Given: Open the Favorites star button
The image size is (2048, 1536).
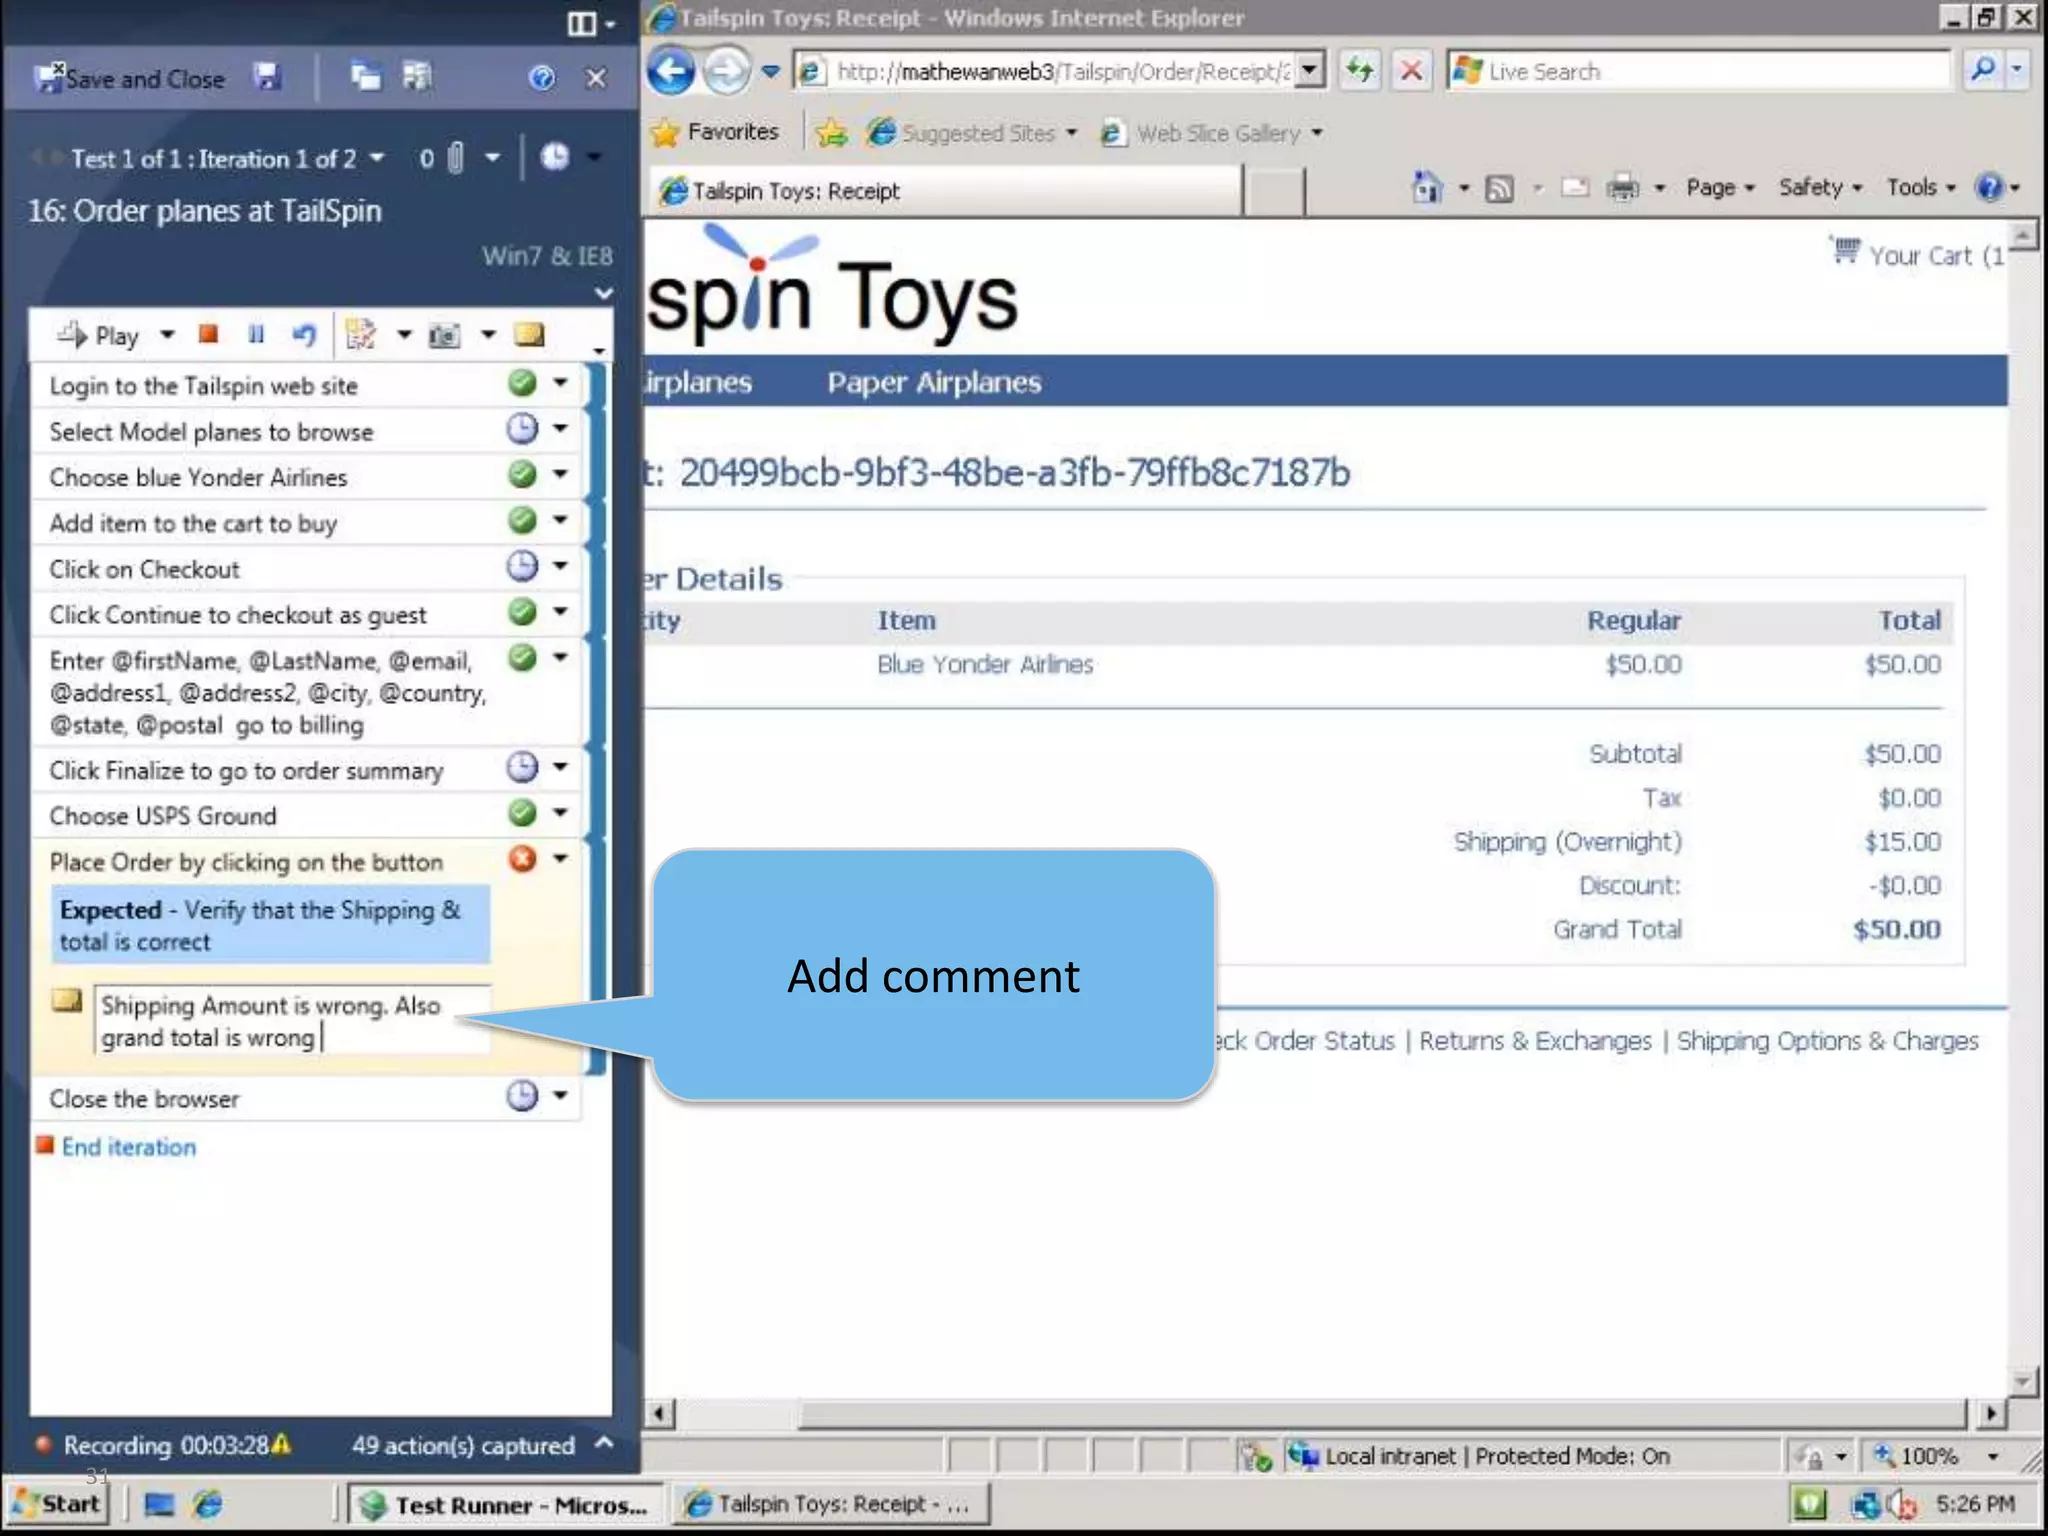Looking at the screenshot, I should [x=714, y=132].
